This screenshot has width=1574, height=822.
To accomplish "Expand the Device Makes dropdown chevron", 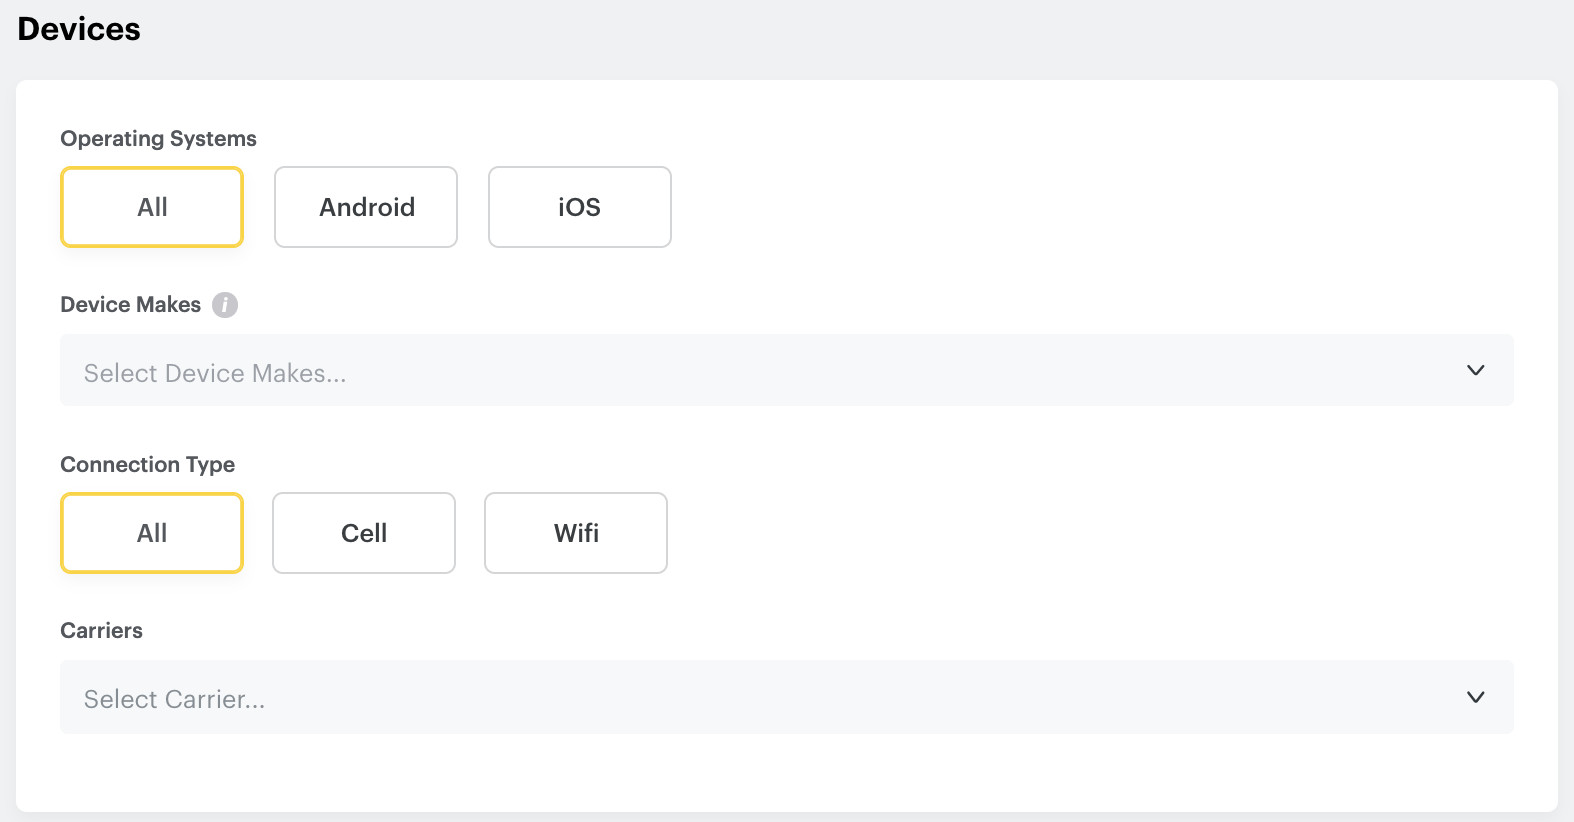I will point(1475,371).
